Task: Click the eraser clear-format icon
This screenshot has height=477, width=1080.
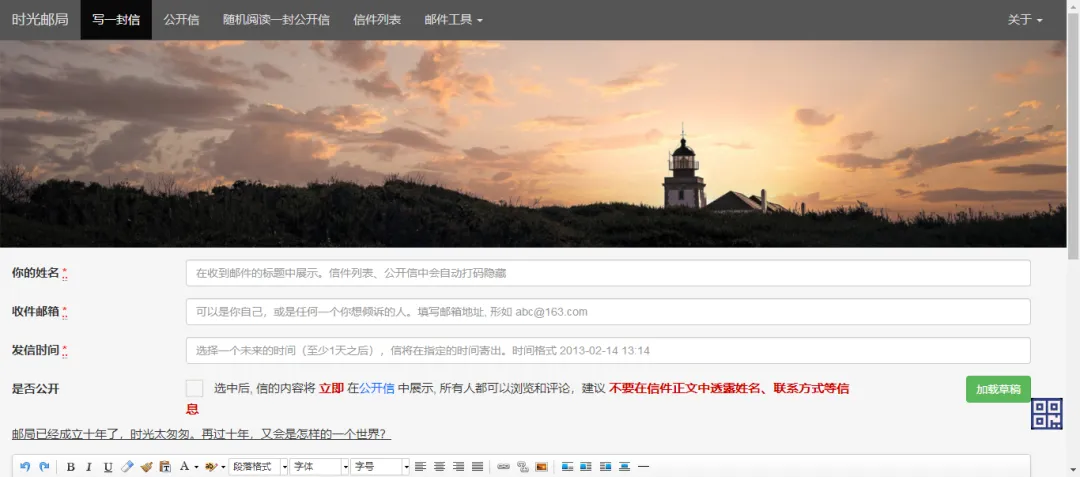Action: (x=127, y=467)
